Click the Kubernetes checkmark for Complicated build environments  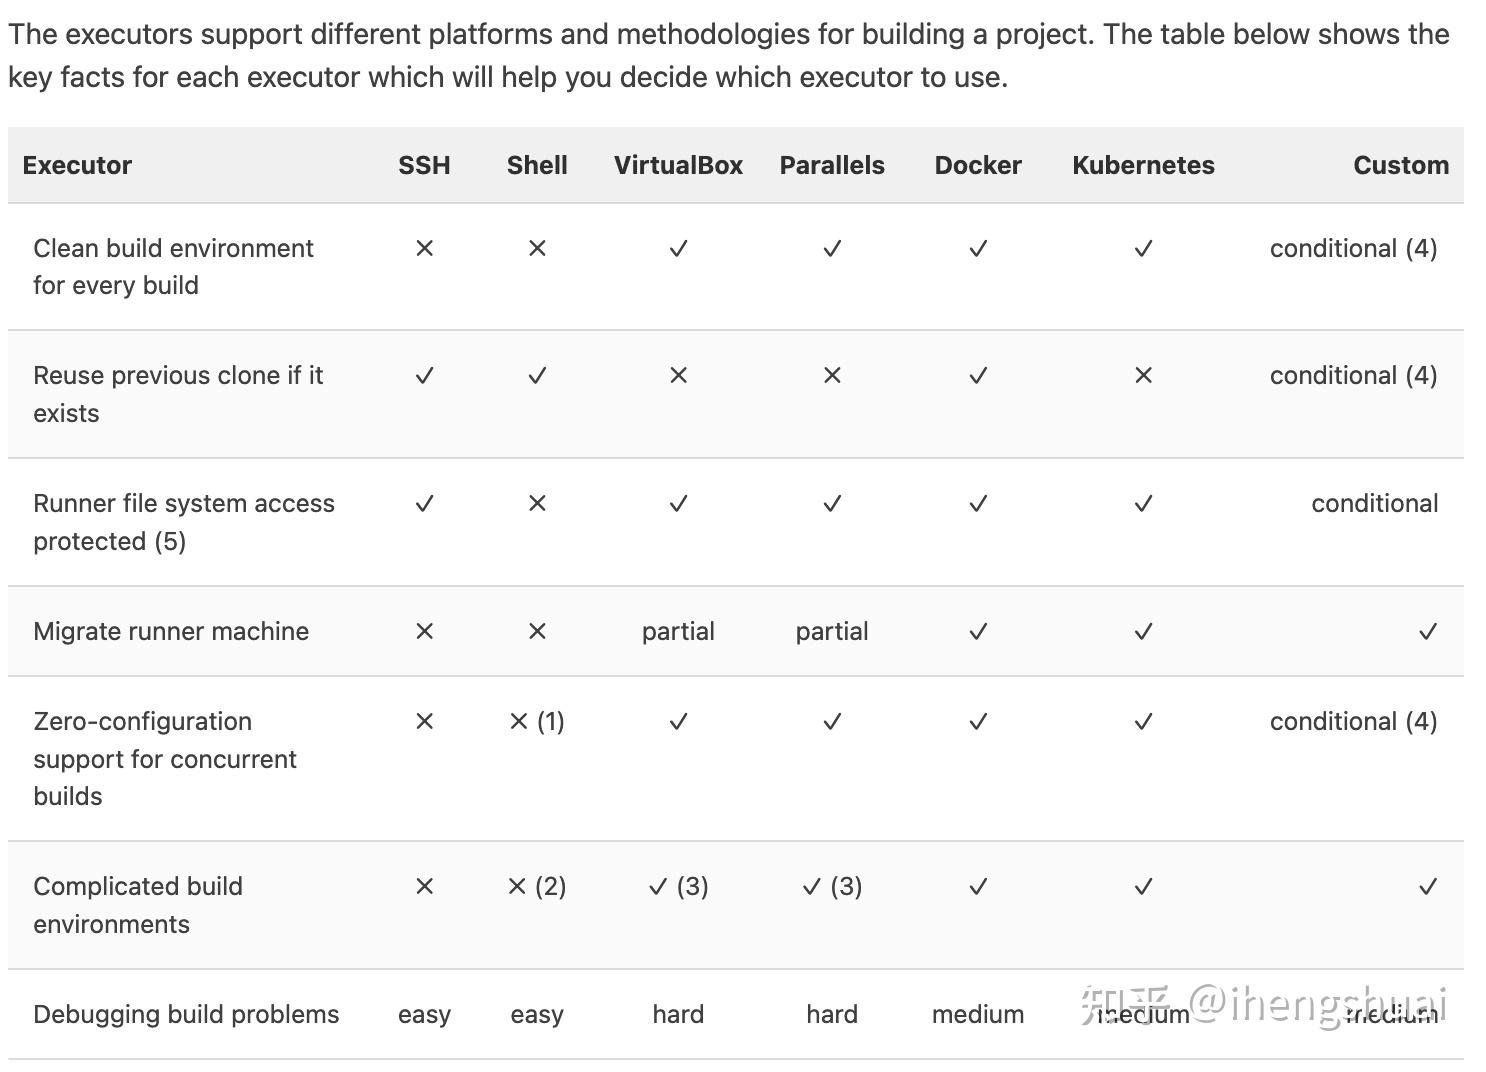1143,886
